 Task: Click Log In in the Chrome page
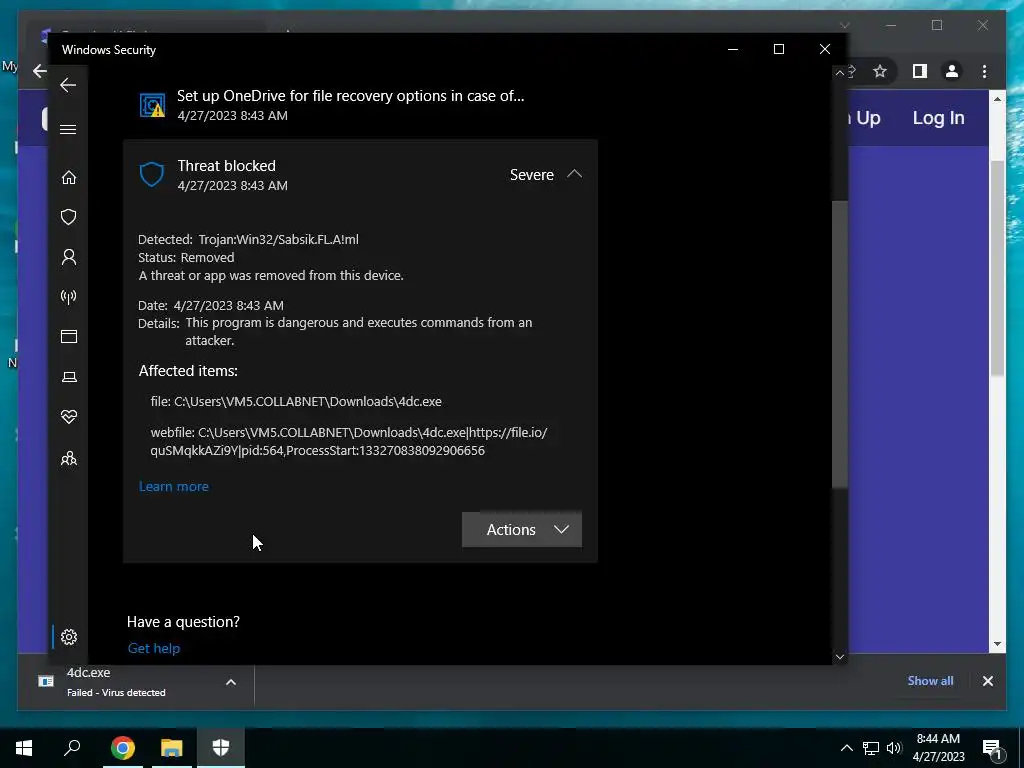tap(938, 118)
